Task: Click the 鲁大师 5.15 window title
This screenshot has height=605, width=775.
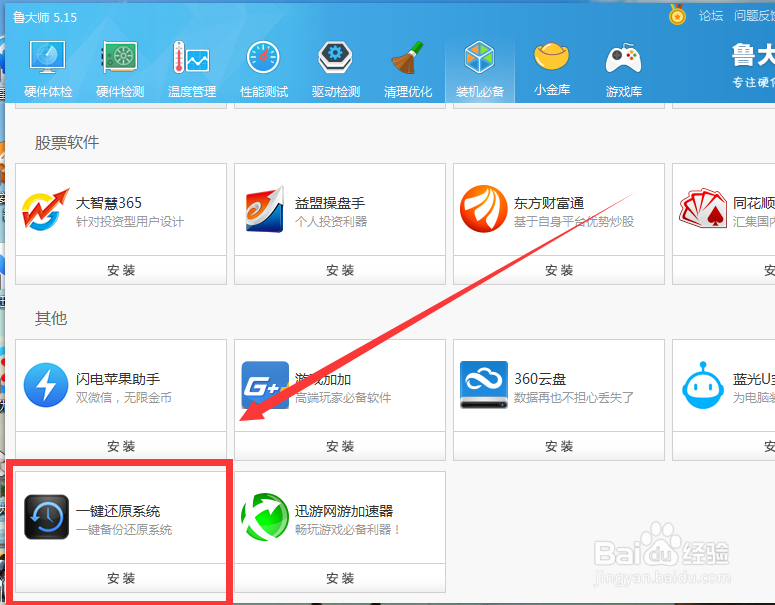Action: 45,17
